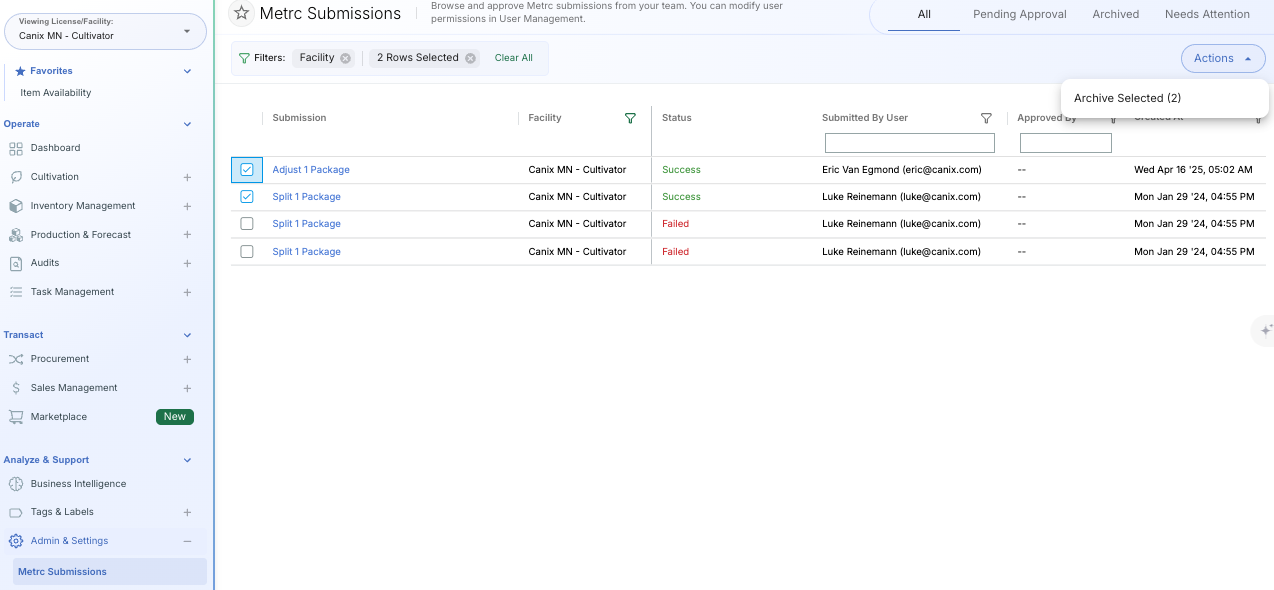This screenshot has height=590, width=1274.
Task: Uncheck the Success Split 1 Package checkbox
Action: point(247,197)
